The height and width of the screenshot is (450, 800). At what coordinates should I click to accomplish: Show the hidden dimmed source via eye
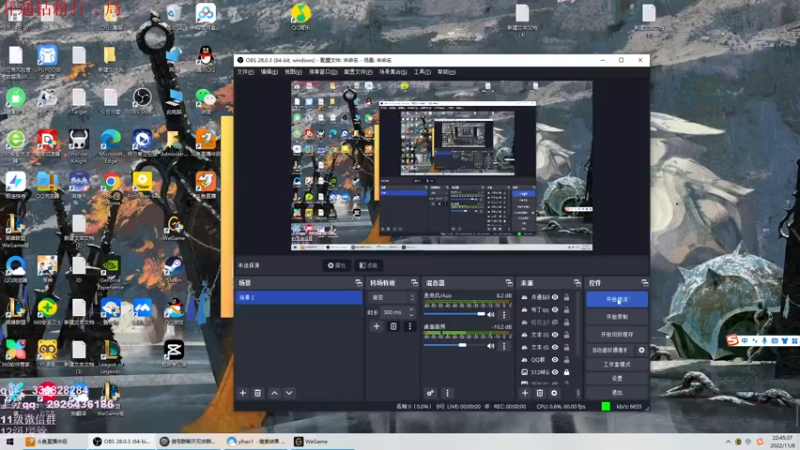tap(555, 322)
